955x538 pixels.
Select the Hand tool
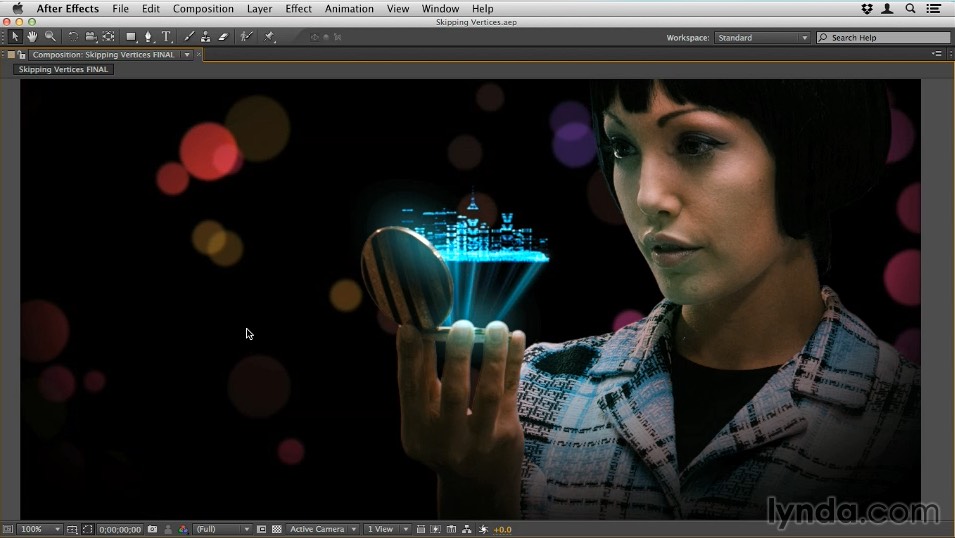(x=32, y=37)
